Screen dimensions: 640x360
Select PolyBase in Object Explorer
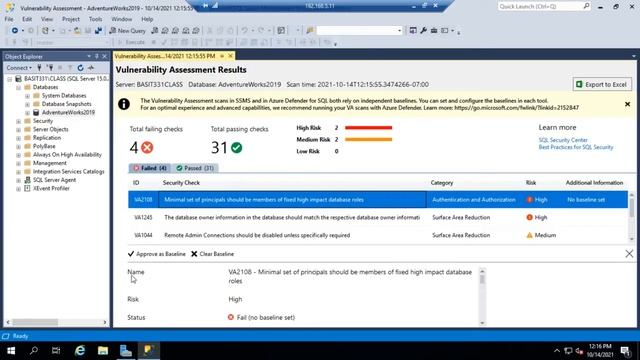click(44, 146)
